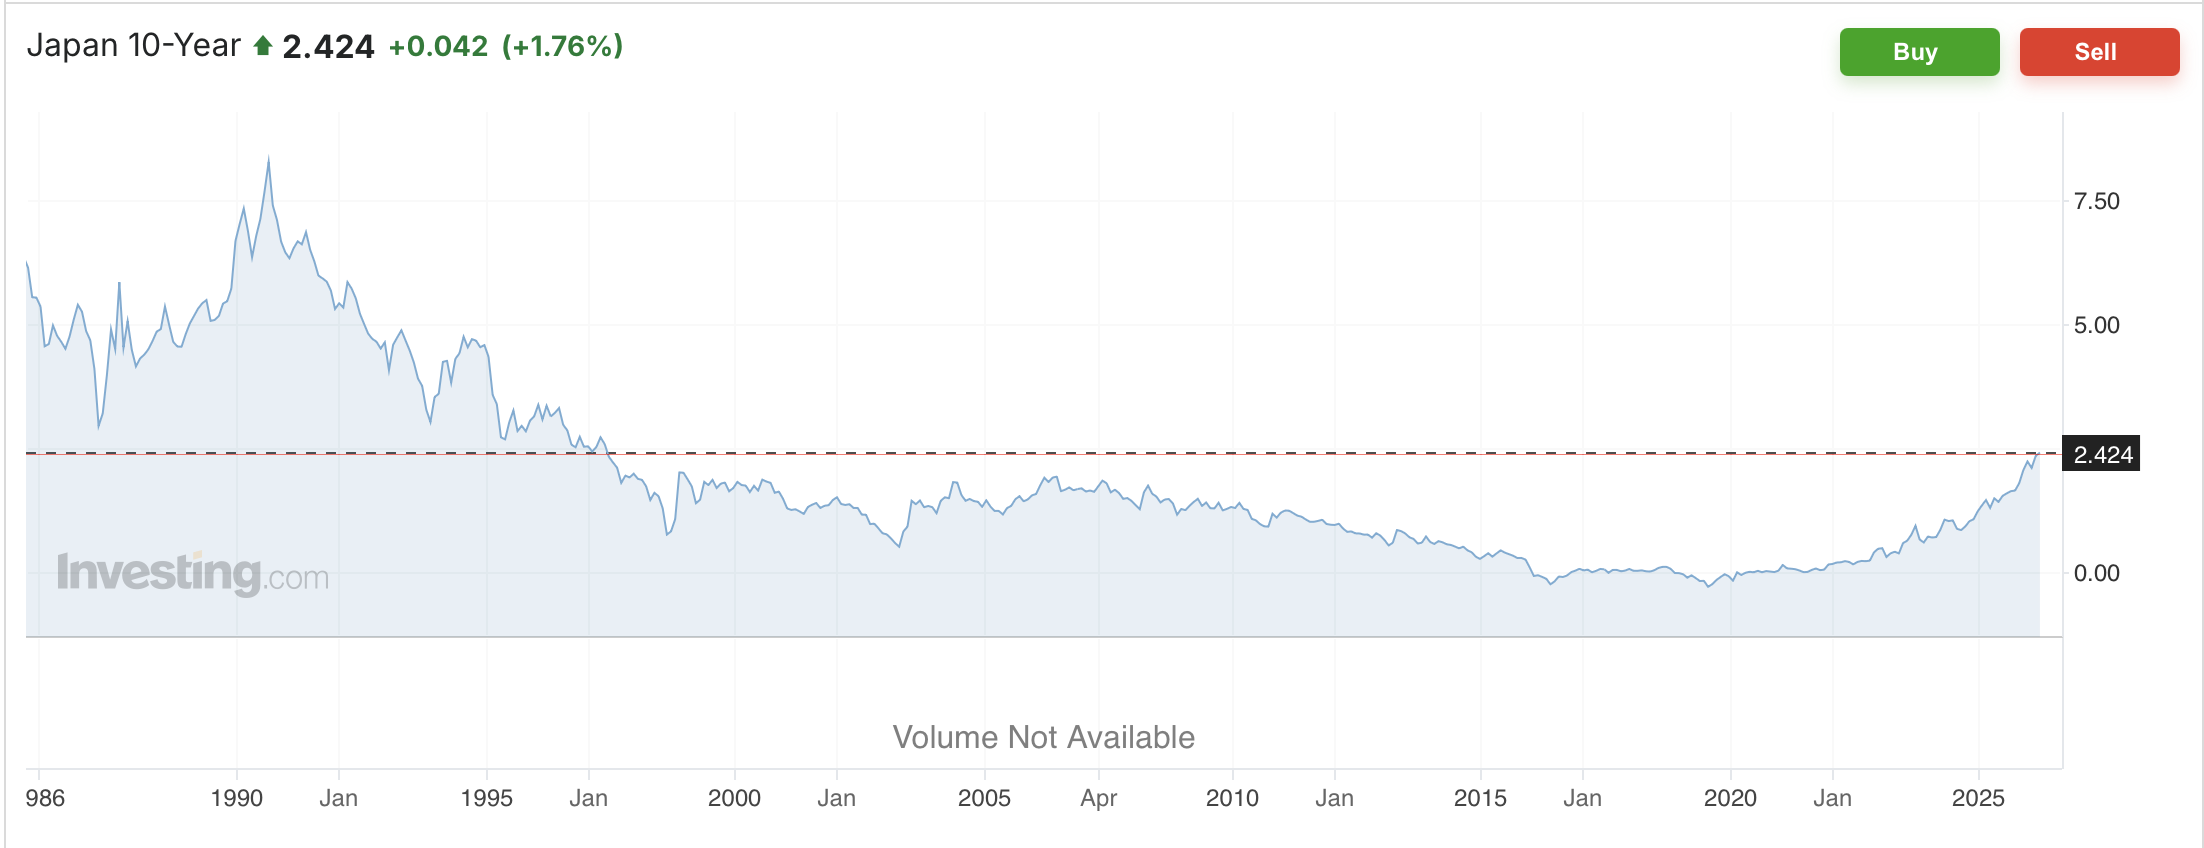Viewport: 2204px width, 848px height.
Task: Click the Volume Not Available text
Action: pyautogui.click(x=1043, y=737)
